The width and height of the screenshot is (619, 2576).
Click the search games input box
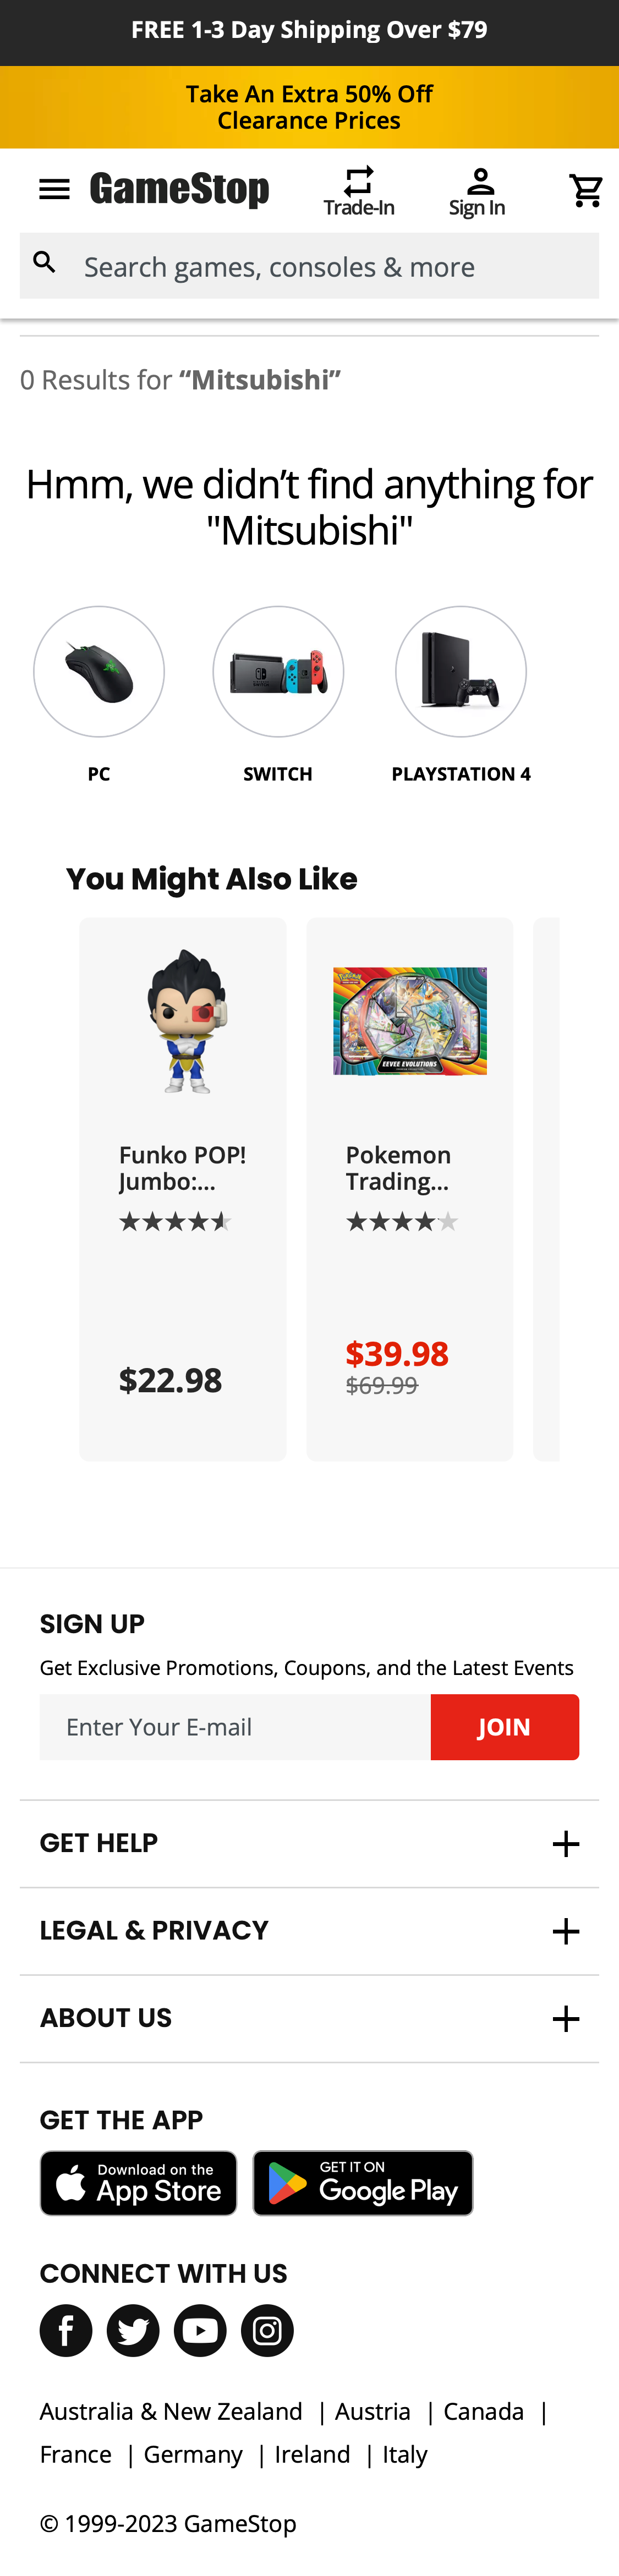pos(330,267)
